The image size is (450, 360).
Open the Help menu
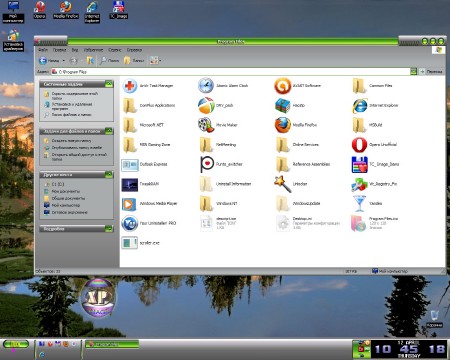(134, 50)
